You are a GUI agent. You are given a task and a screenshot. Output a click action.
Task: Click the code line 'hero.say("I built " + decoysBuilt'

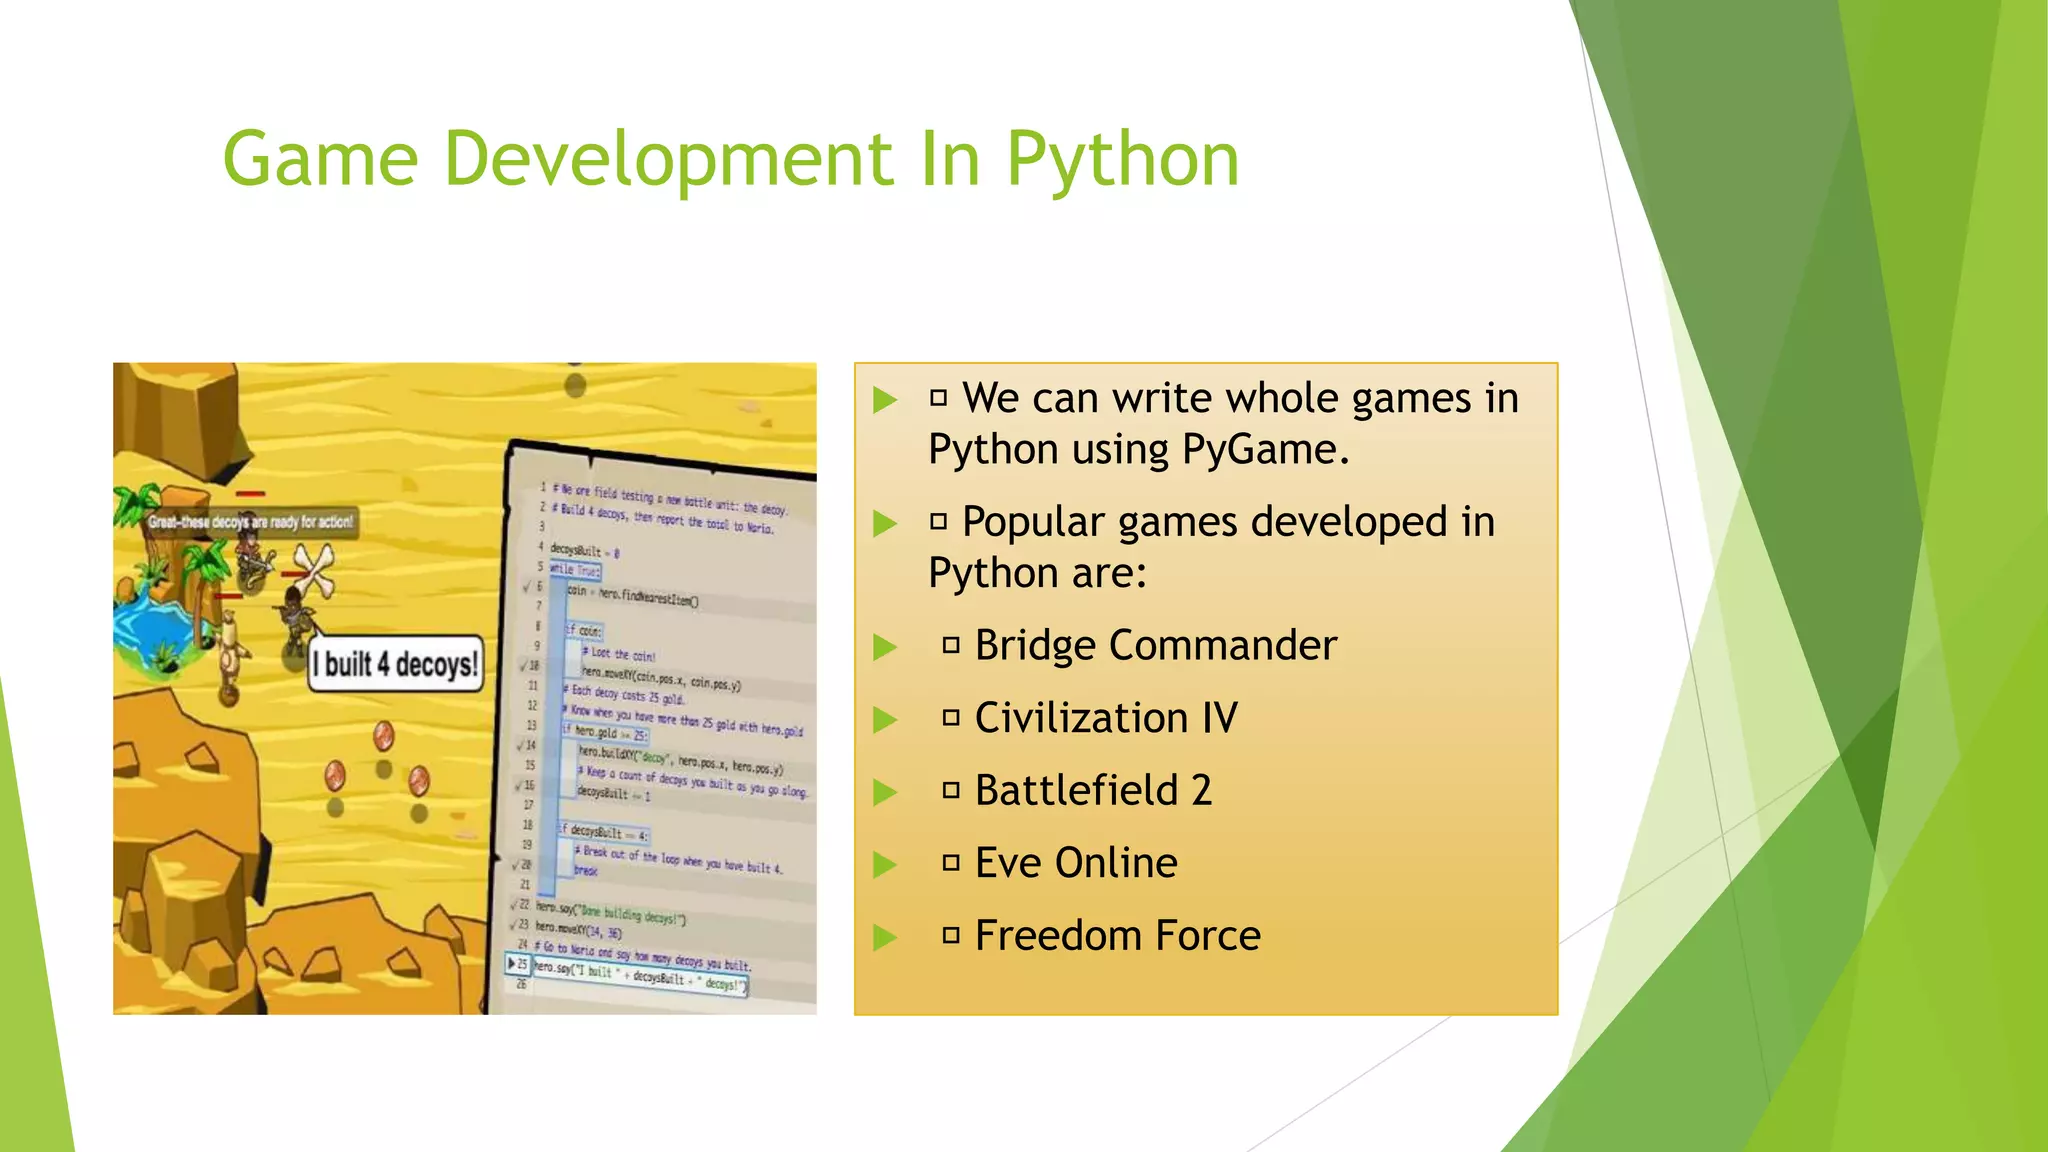(639, 976)
